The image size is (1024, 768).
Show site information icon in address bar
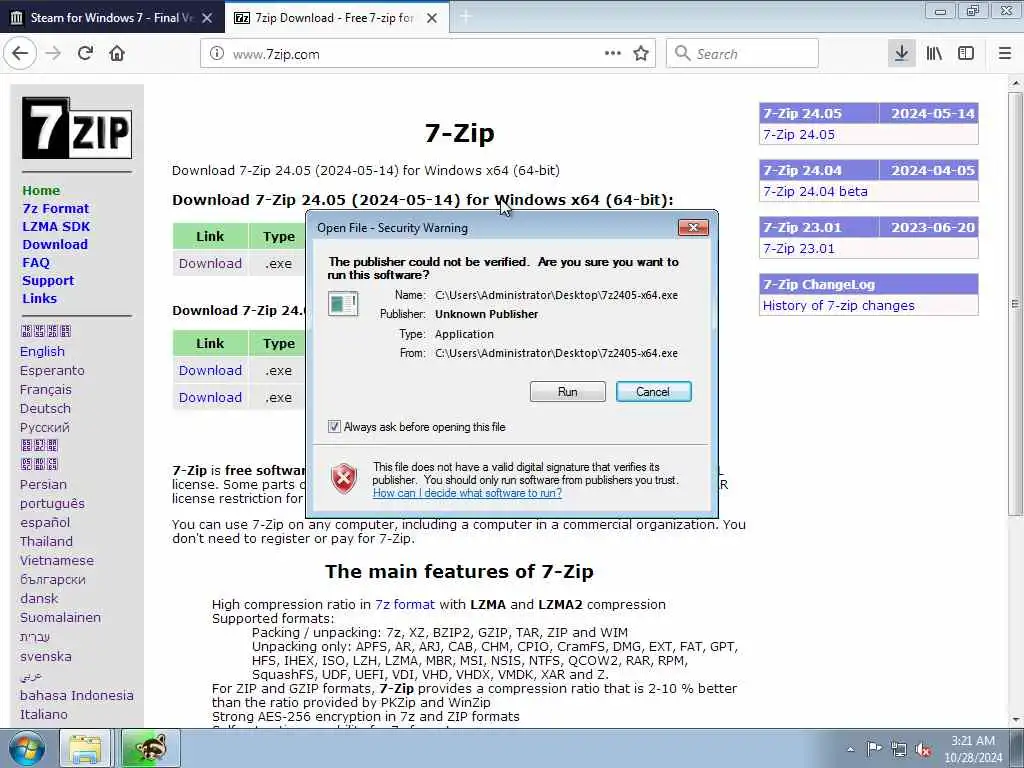[x=217, y=54]
